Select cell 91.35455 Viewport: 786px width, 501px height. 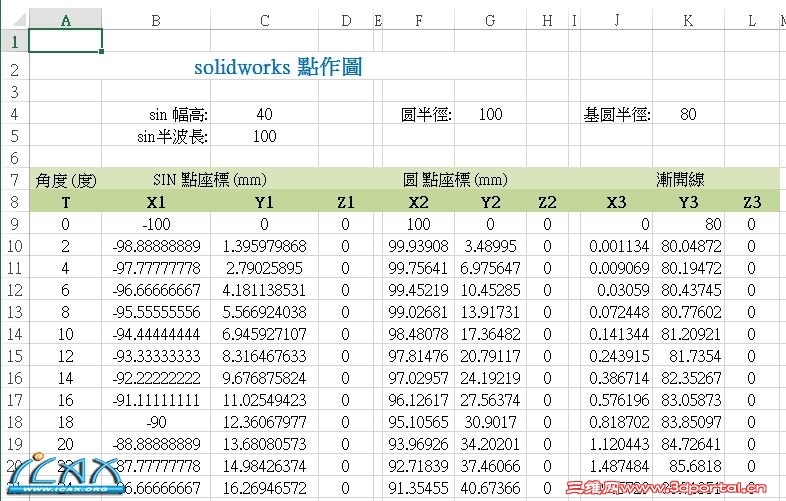pos(419,488)
